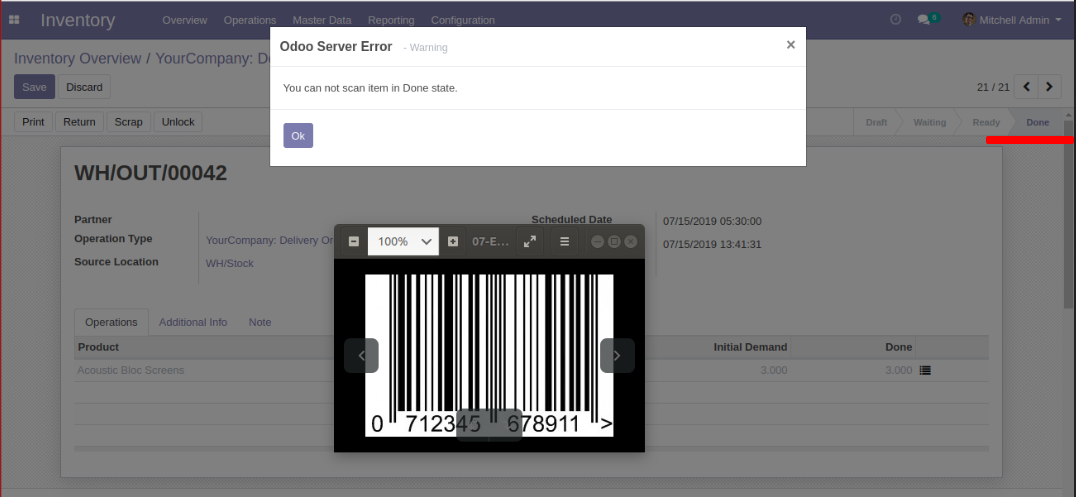Open the Operations menu
This screenshot has width=1076, height=497.
[250, 20]
